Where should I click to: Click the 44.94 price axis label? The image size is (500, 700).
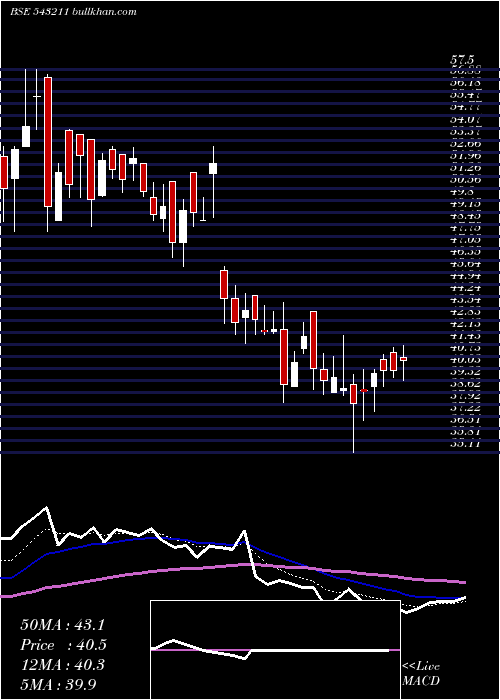[466, 276]
